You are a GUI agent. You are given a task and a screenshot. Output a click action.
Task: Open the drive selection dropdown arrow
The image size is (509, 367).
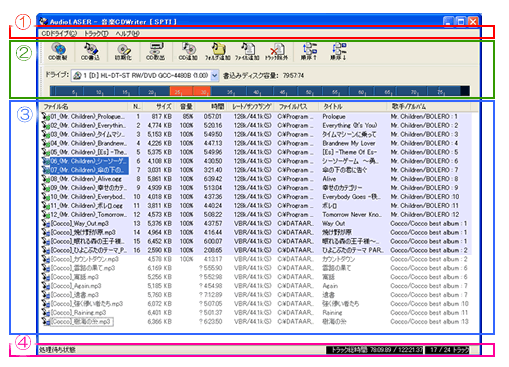point(215,76)
